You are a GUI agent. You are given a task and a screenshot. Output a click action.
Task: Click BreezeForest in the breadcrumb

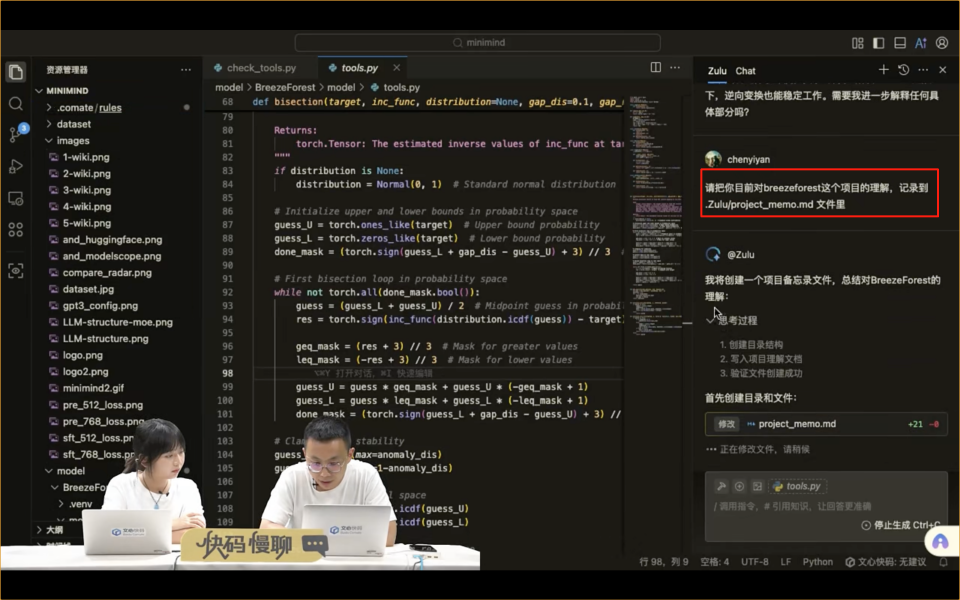tap(285, 88)
